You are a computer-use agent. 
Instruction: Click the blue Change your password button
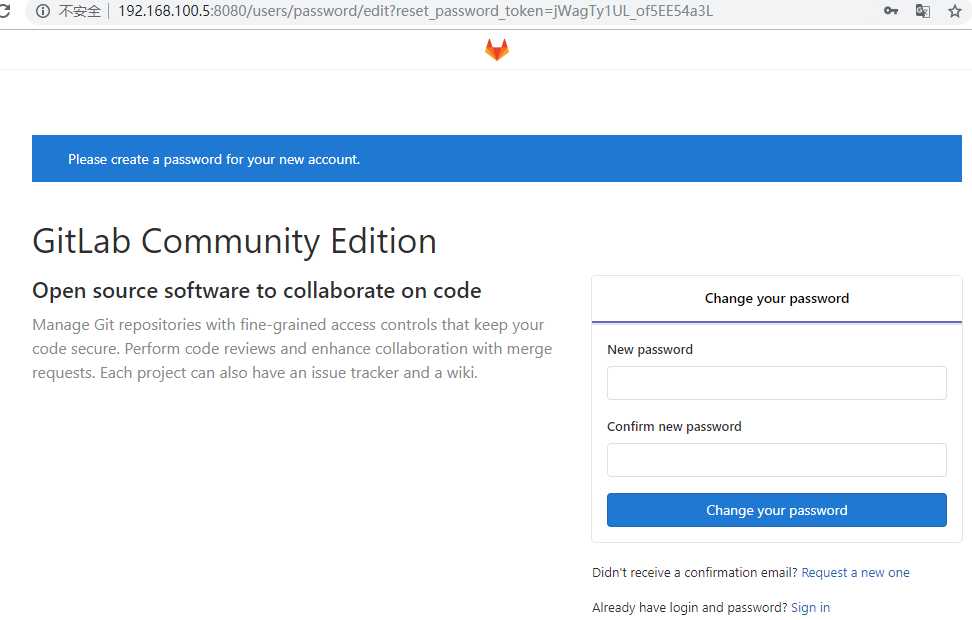(776, 510)
